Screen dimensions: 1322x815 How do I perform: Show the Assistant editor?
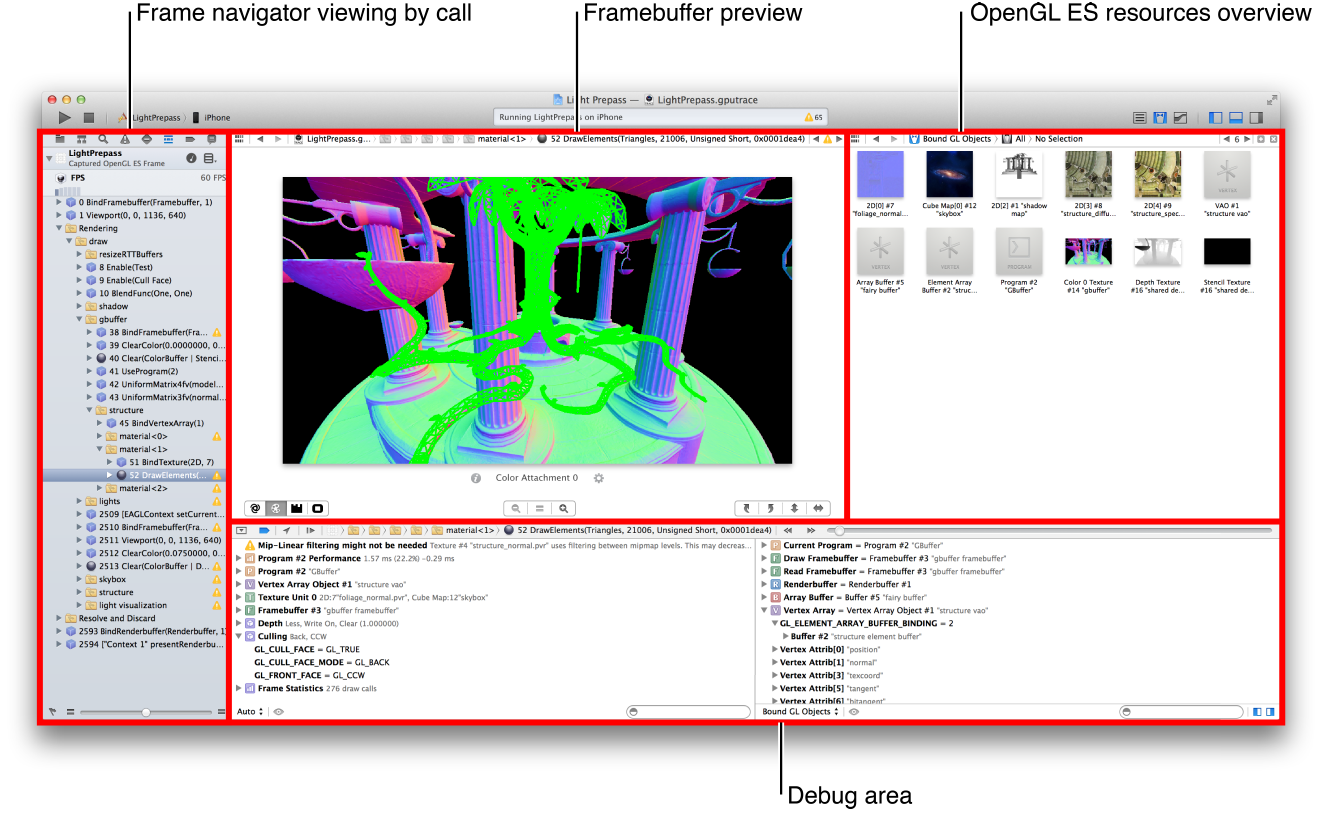pos(1160,118)
